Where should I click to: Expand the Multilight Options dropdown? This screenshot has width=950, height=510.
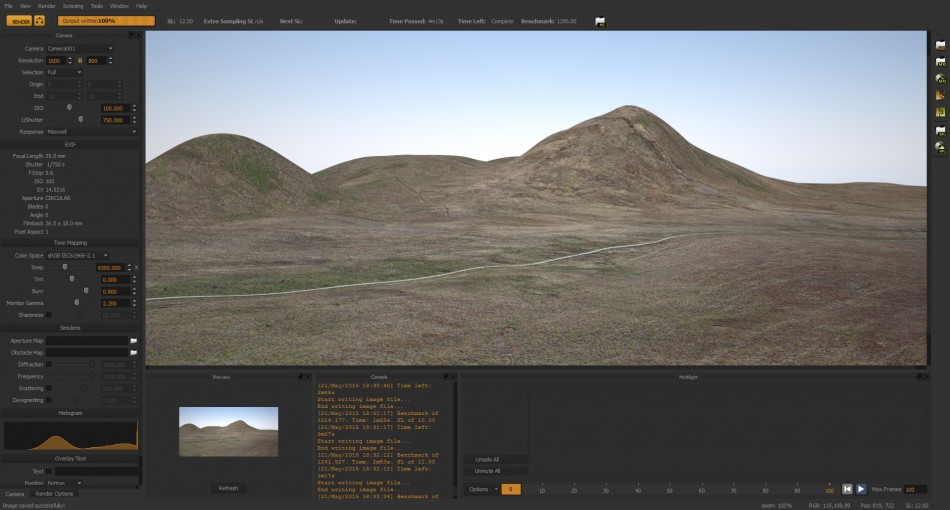482,489
